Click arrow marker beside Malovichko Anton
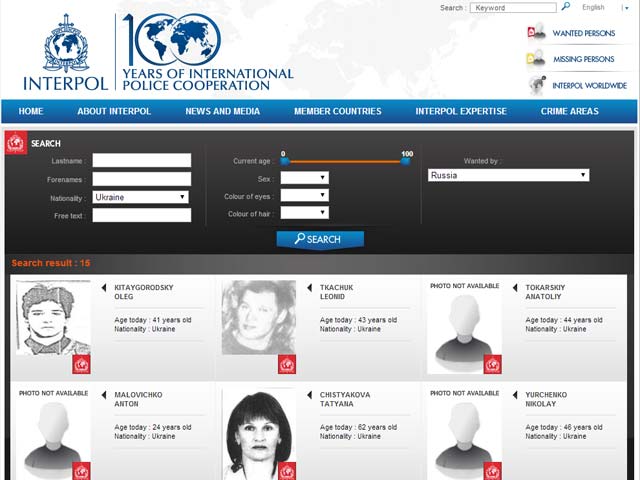This screenshot has width=640, height=480. tap(104, 395)
